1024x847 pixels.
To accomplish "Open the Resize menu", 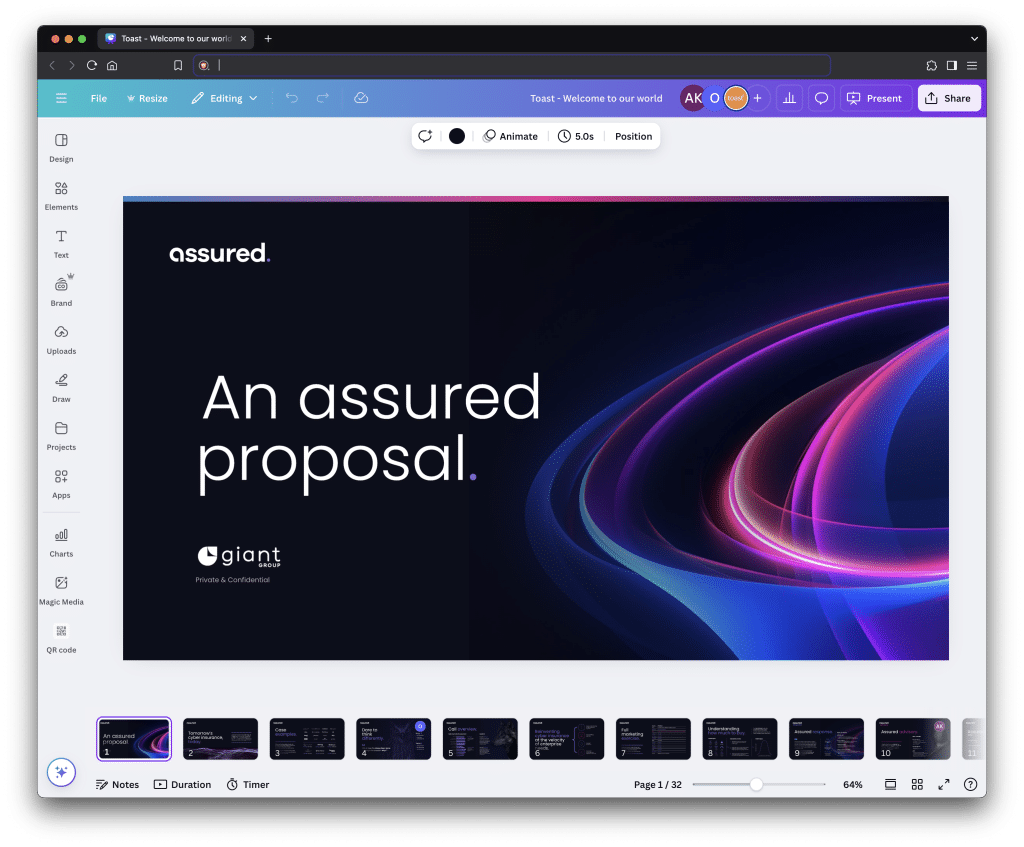I will point(147,98).
